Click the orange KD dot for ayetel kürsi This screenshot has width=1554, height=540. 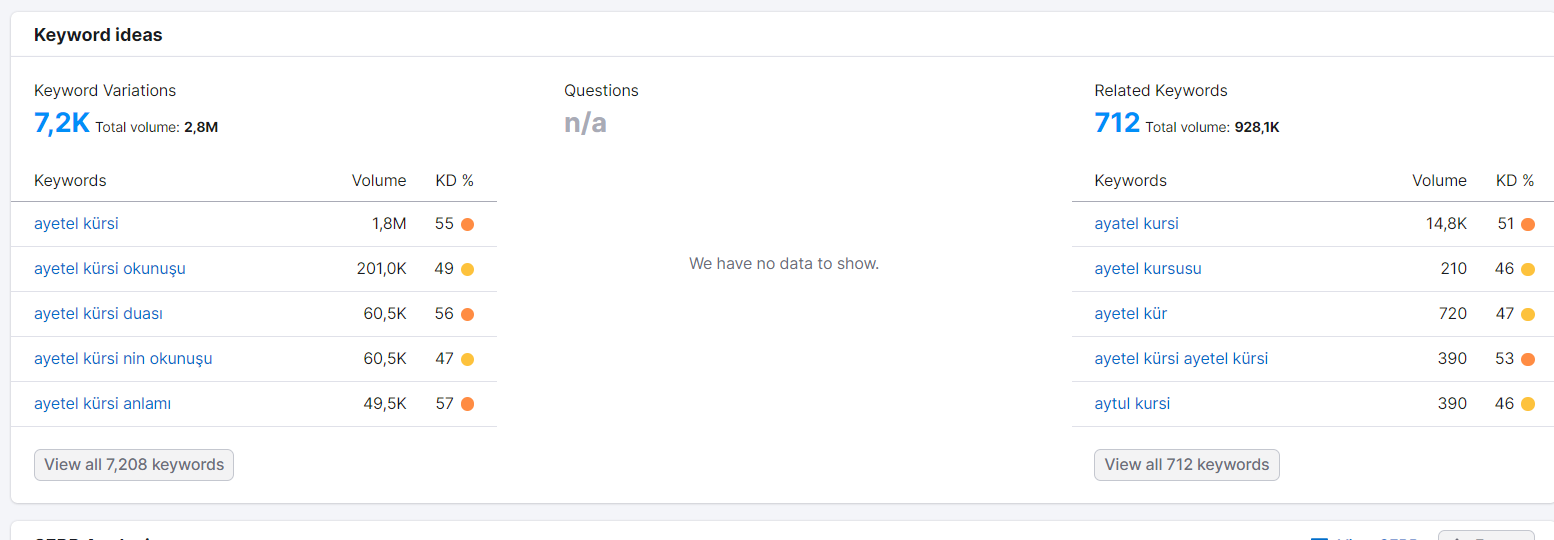(467, 224)
